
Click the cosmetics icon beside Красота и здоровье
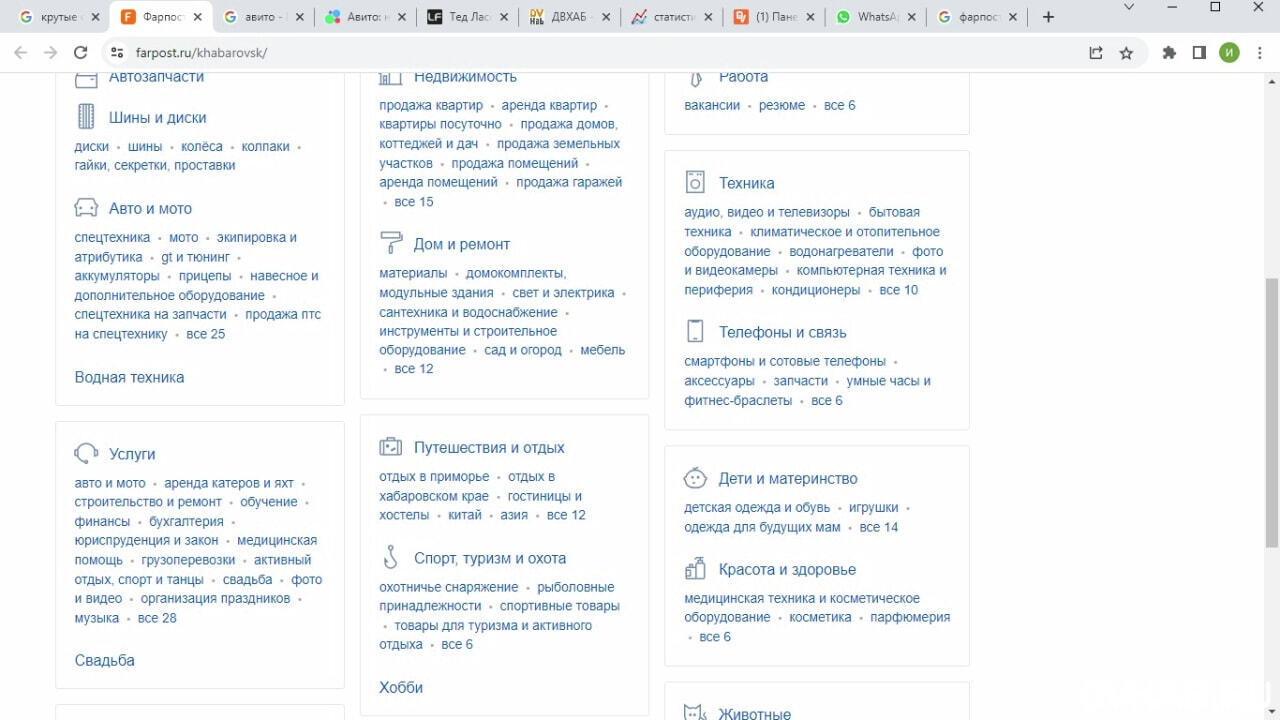(x=695, y=568)
